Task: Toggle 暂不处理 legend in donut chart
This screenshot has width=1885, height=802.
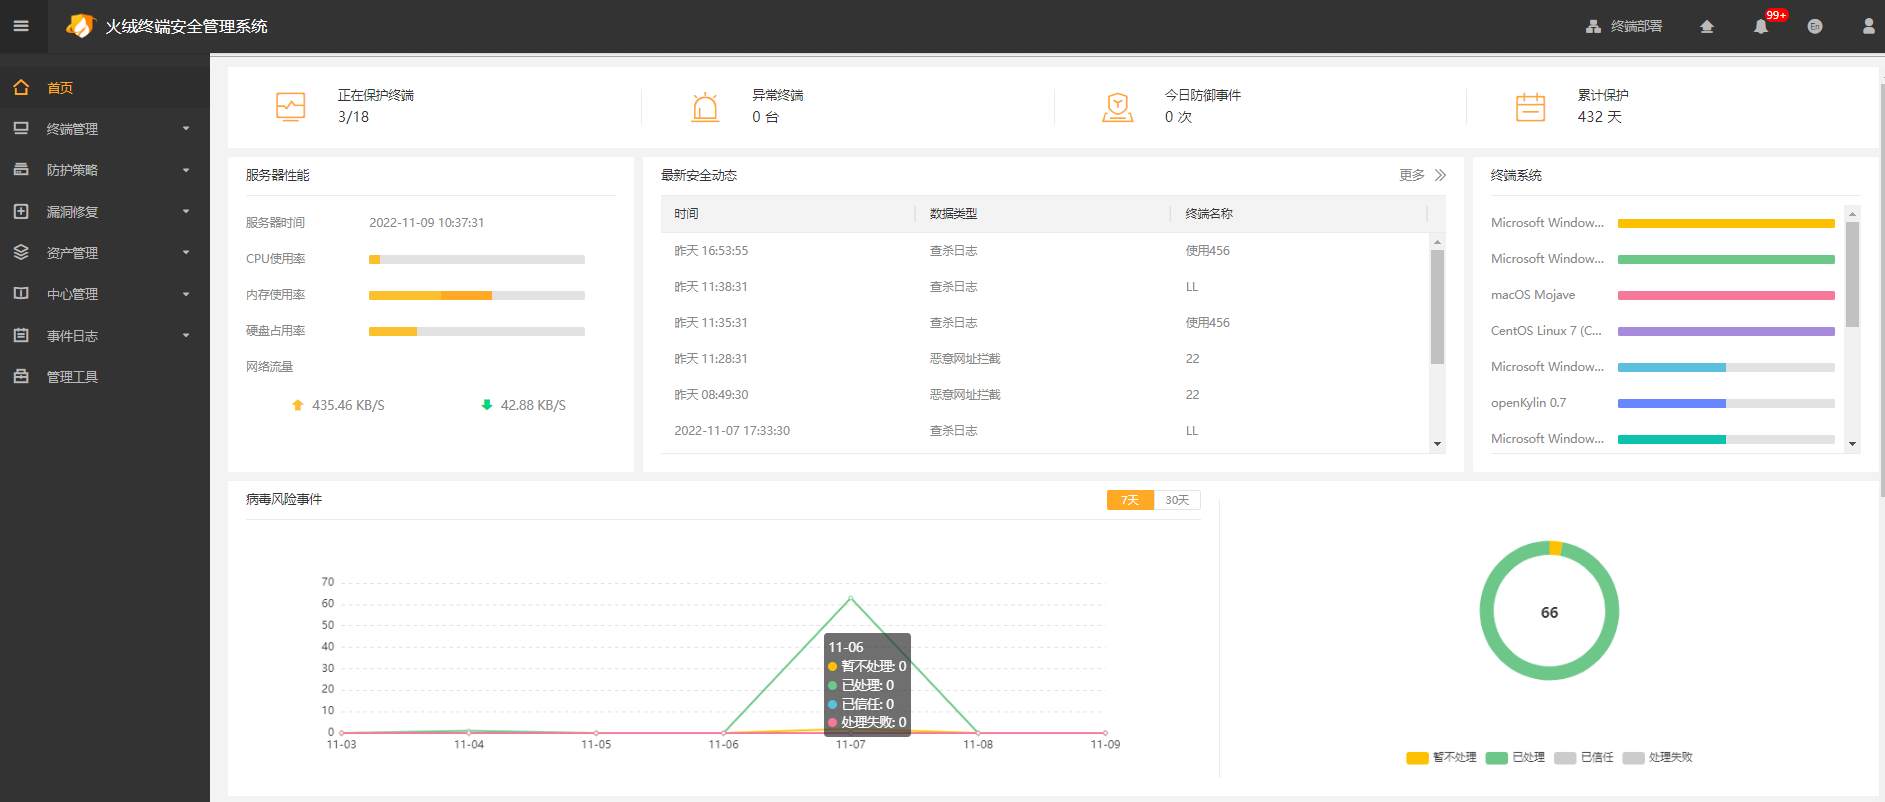Action: pos(1441,758)
